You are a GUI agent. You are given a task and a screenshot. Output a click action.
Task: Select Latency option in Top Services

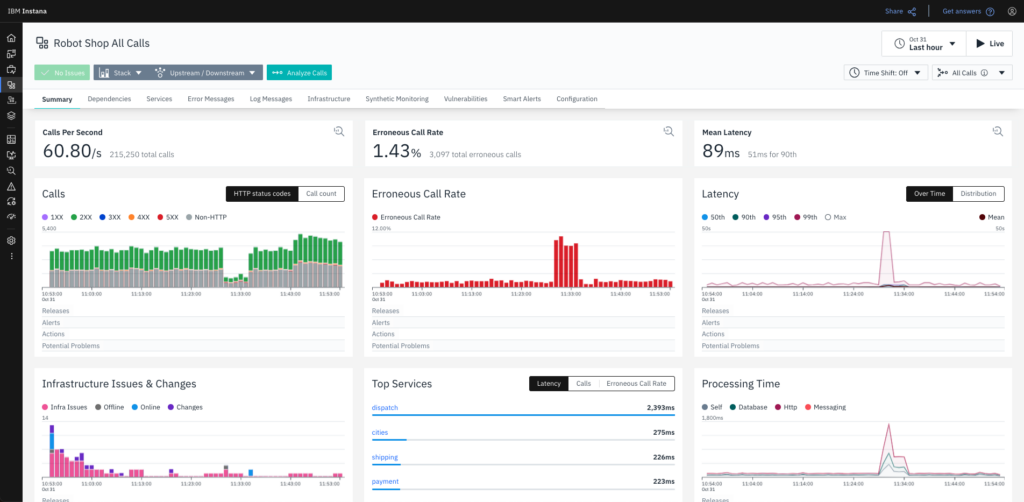click(x=549, y=384)
